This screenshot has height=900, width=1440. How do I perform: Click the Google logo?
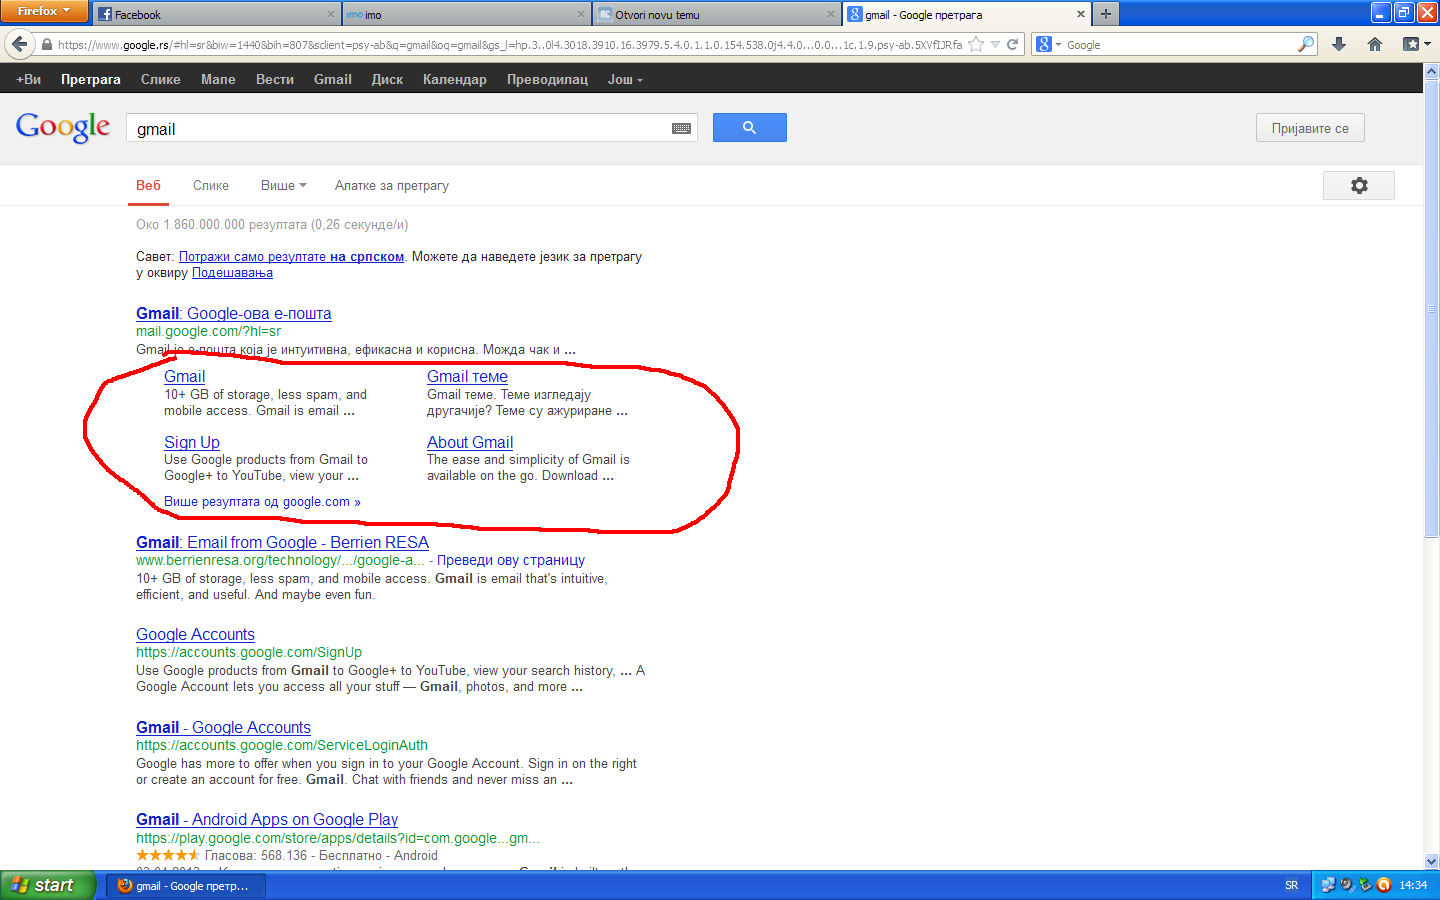tap(63, 127)
